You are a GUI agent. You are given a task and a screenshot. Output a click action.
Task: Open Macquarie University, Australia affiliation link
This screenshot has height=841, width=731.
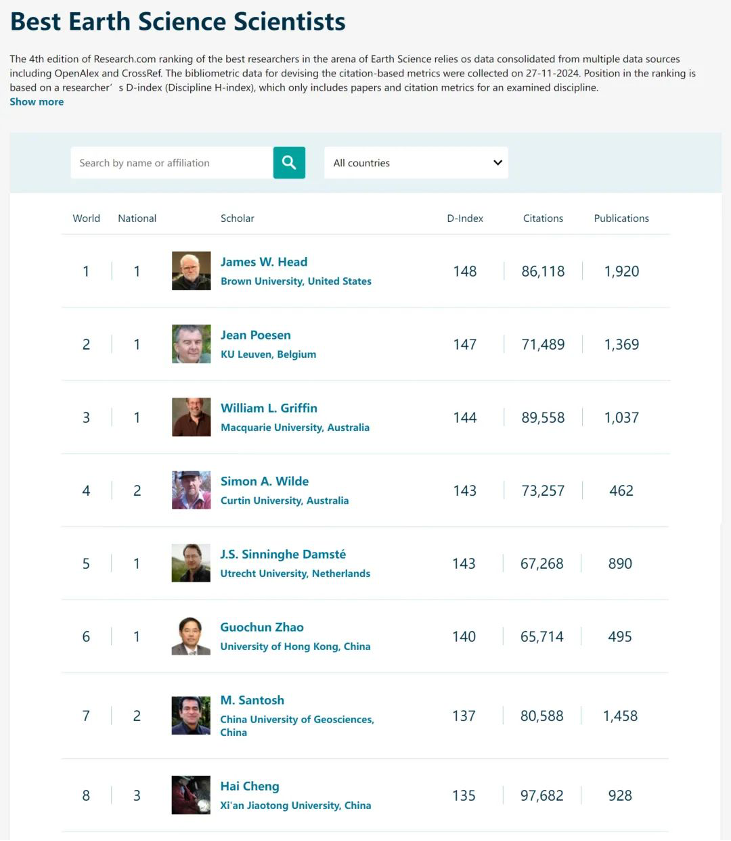click(x=295, y=428)
